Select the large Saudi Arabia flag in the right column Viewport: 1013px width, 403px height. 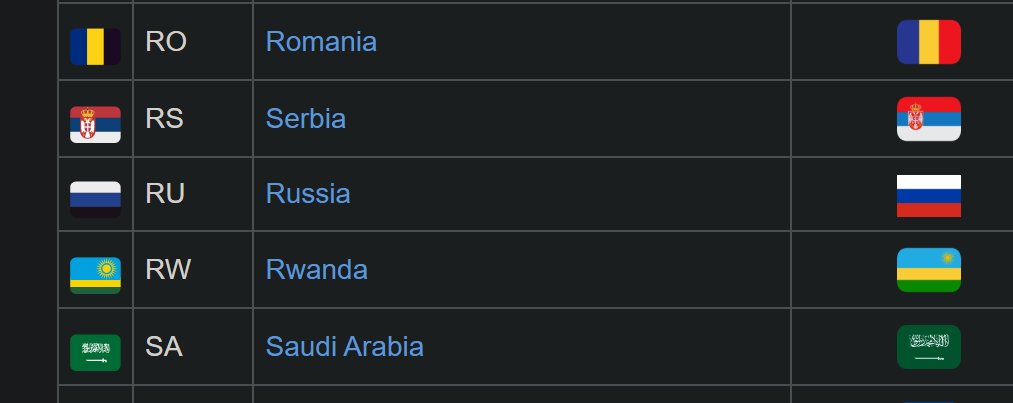point(928,346)
